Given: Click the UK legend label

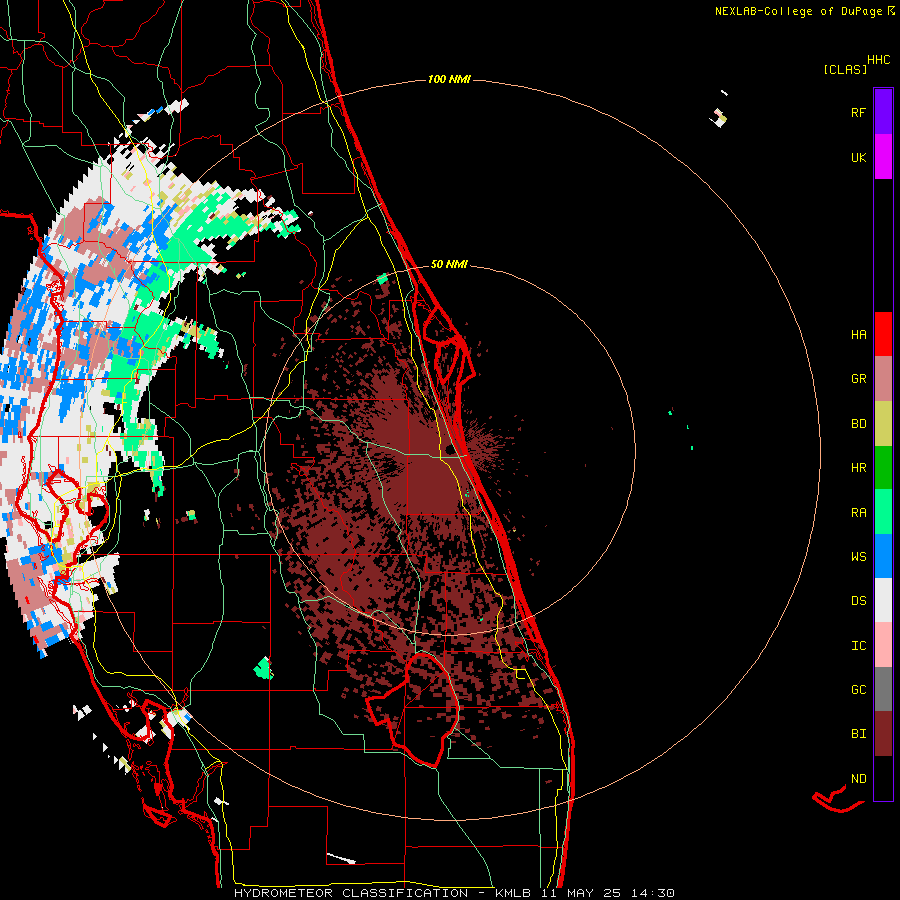Looking at the screenshot, I should (x=858, y=157).
